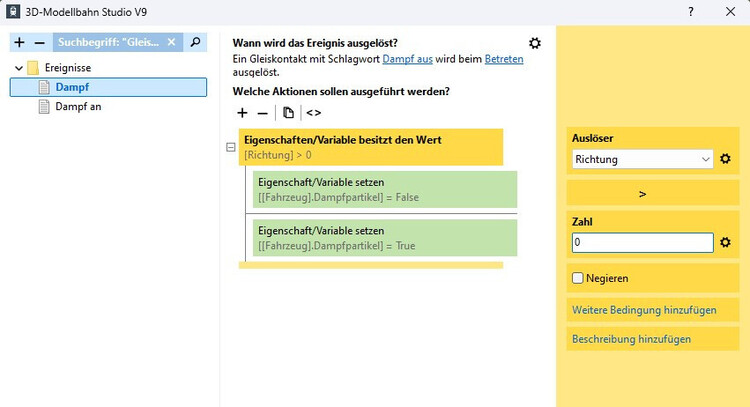750x407 pixels.
Task: Open trigger settings gear icon
Action: click(535, 43)
